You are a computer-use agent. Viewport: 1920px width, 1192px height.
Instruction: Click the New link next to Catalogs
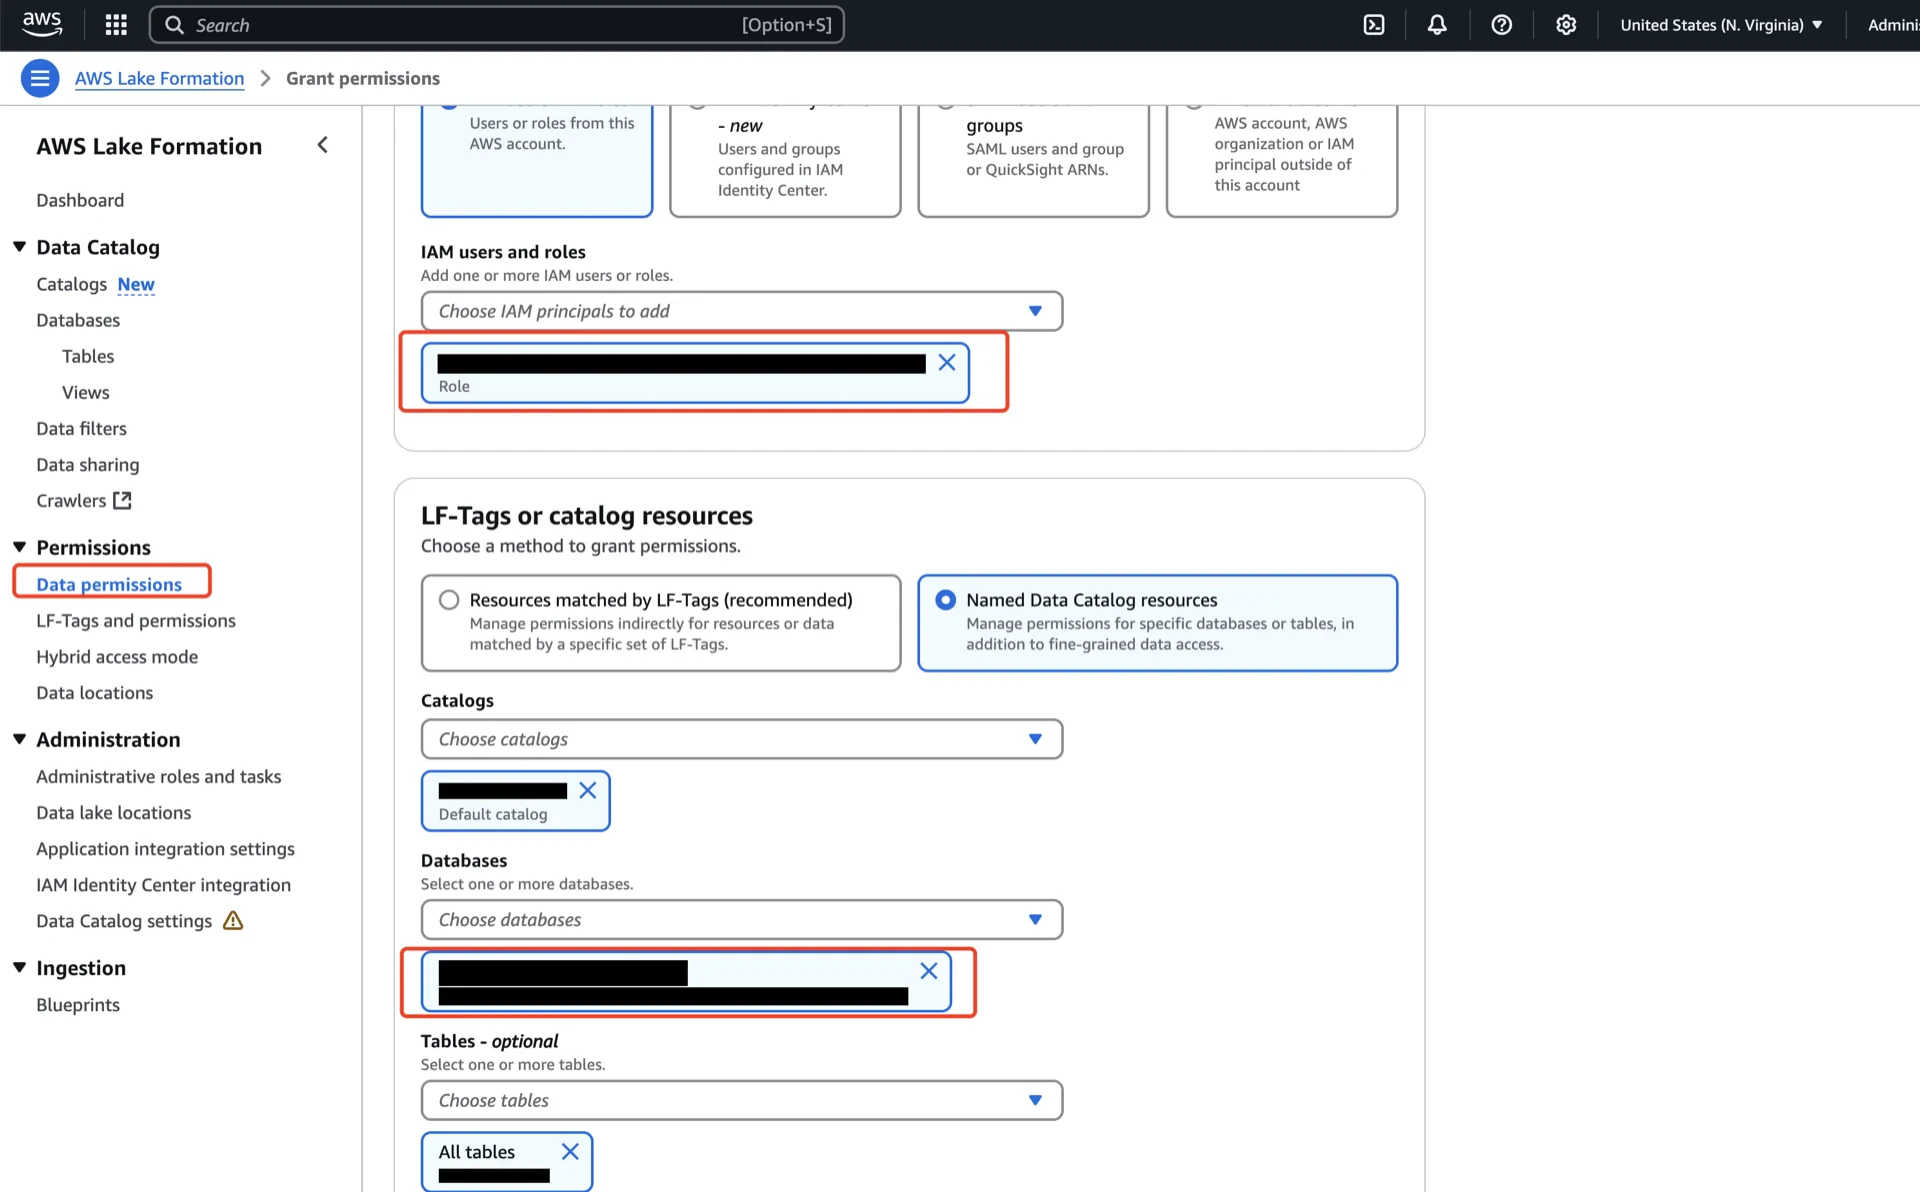point(136,284)
